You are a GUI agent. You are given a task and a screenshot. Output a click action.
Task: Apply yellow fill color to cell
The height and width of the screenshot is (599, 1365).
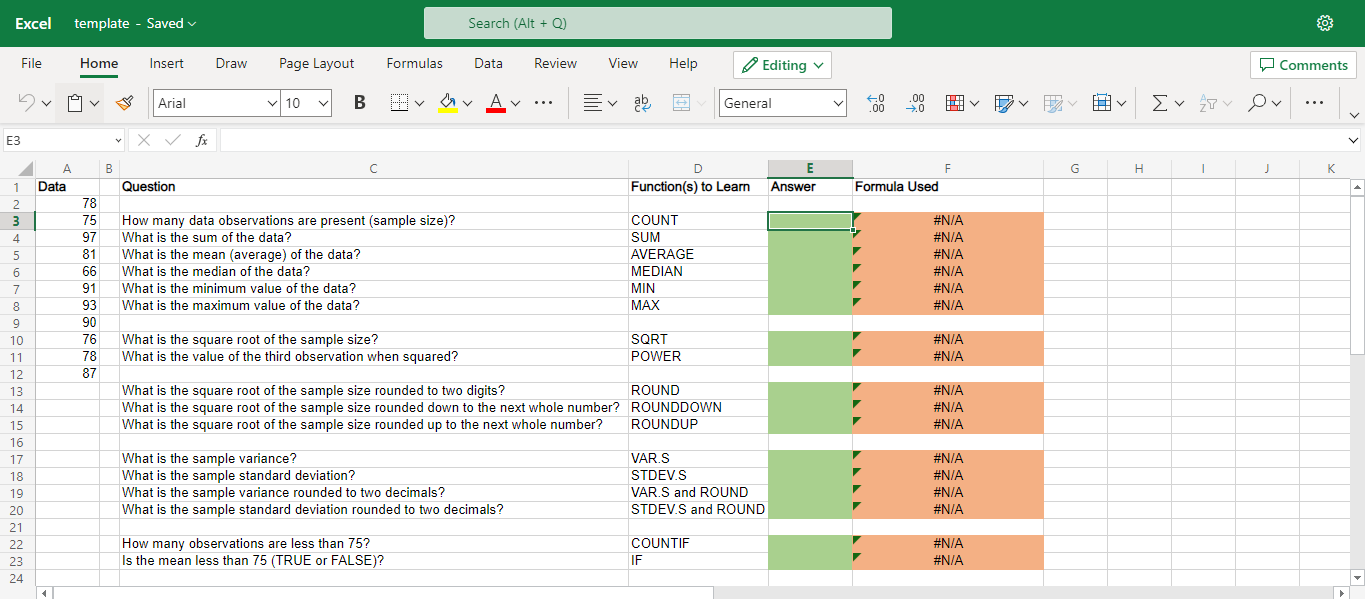(x=447, y=103)
